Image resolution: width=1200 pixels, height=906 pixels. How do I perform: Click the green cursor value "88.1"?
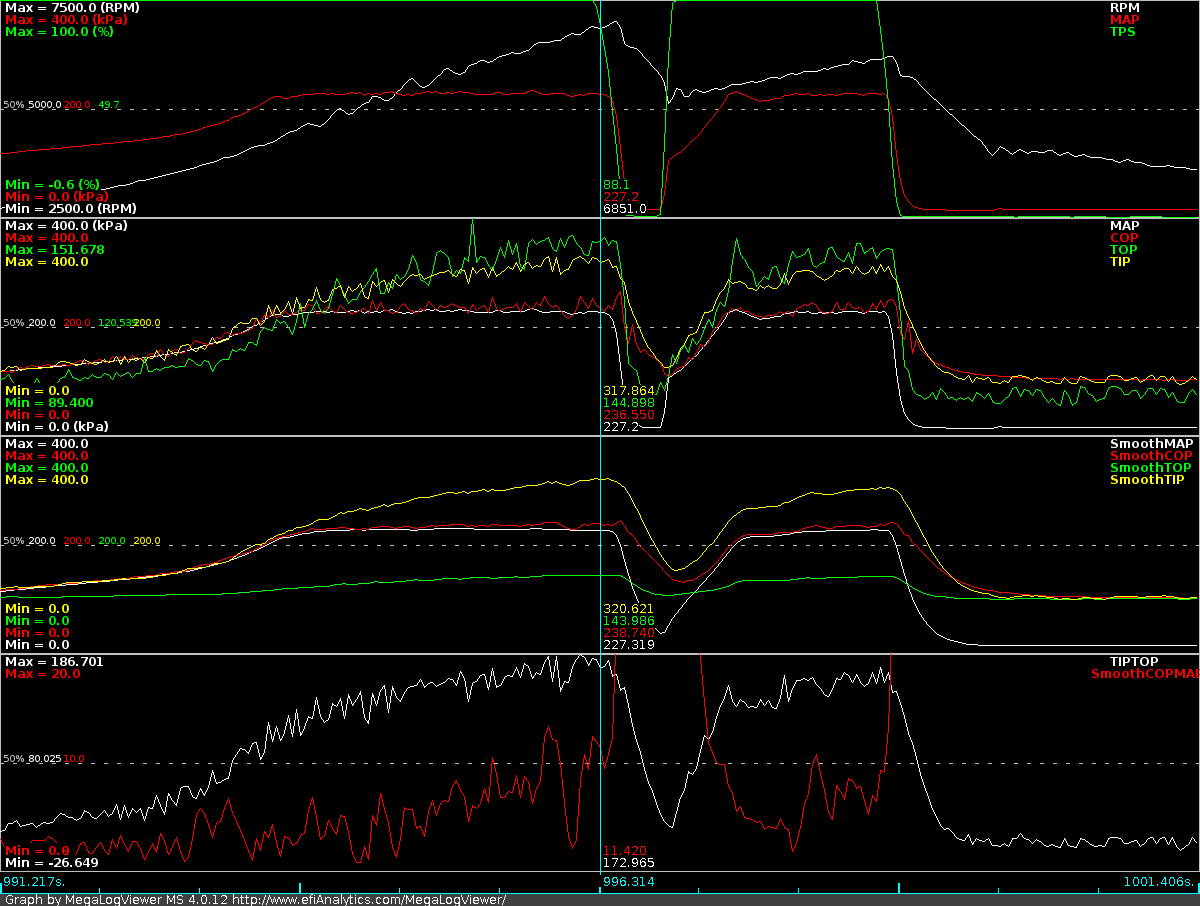(616, 184)
